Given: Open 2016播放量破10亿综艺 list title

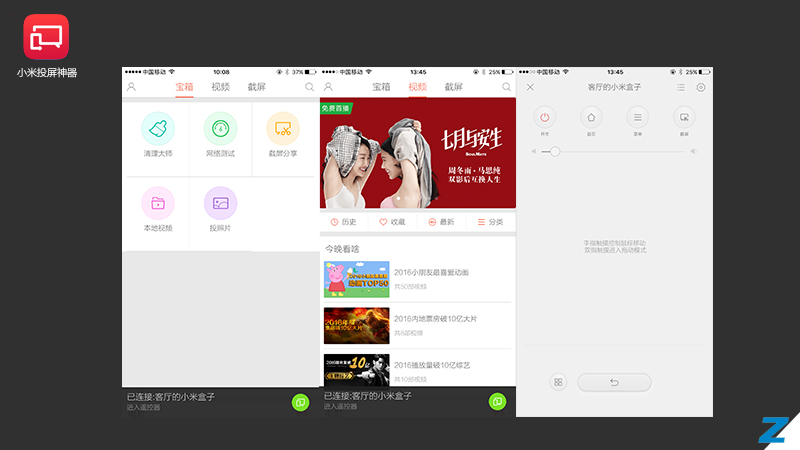Looking at the screenshot, I should (x=432, y=365).
